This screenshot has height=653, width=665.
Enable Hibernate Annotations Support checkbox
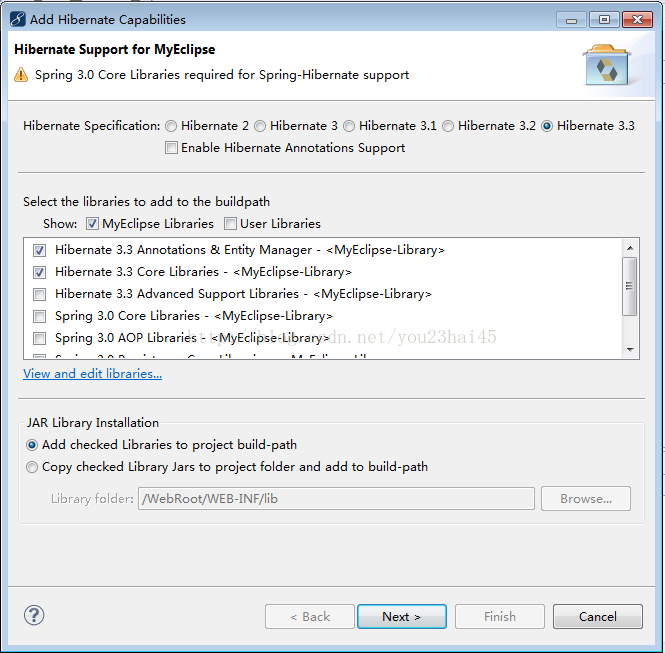pyautogui.click(x=171, y=148)
